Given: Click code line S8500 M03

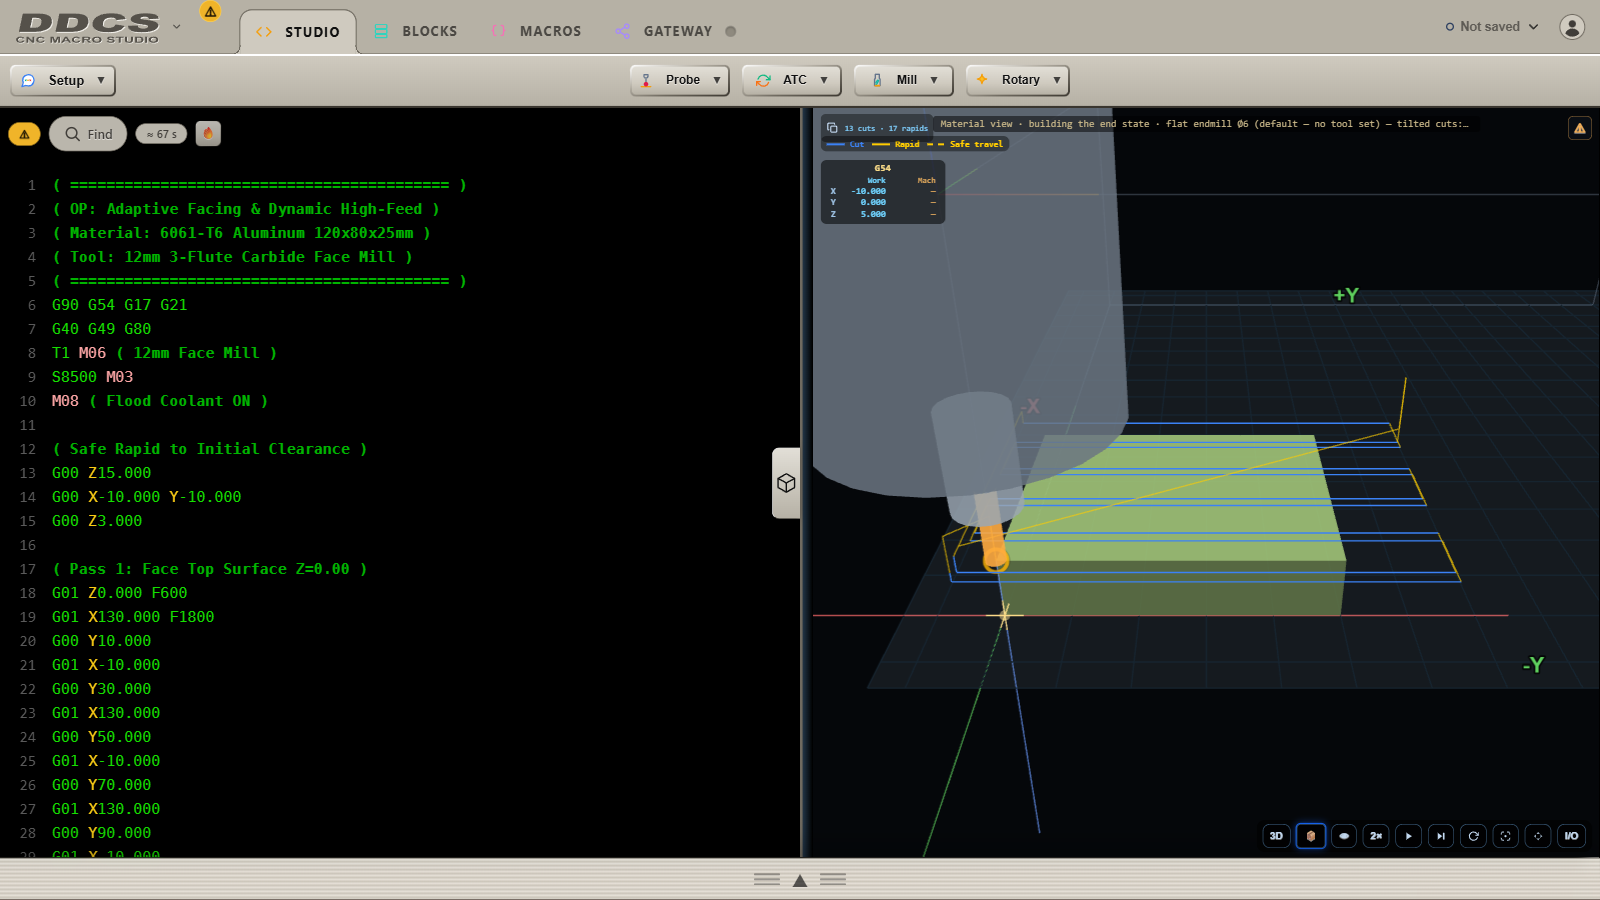Looking at the screenshot, I should tap(92, 377).
